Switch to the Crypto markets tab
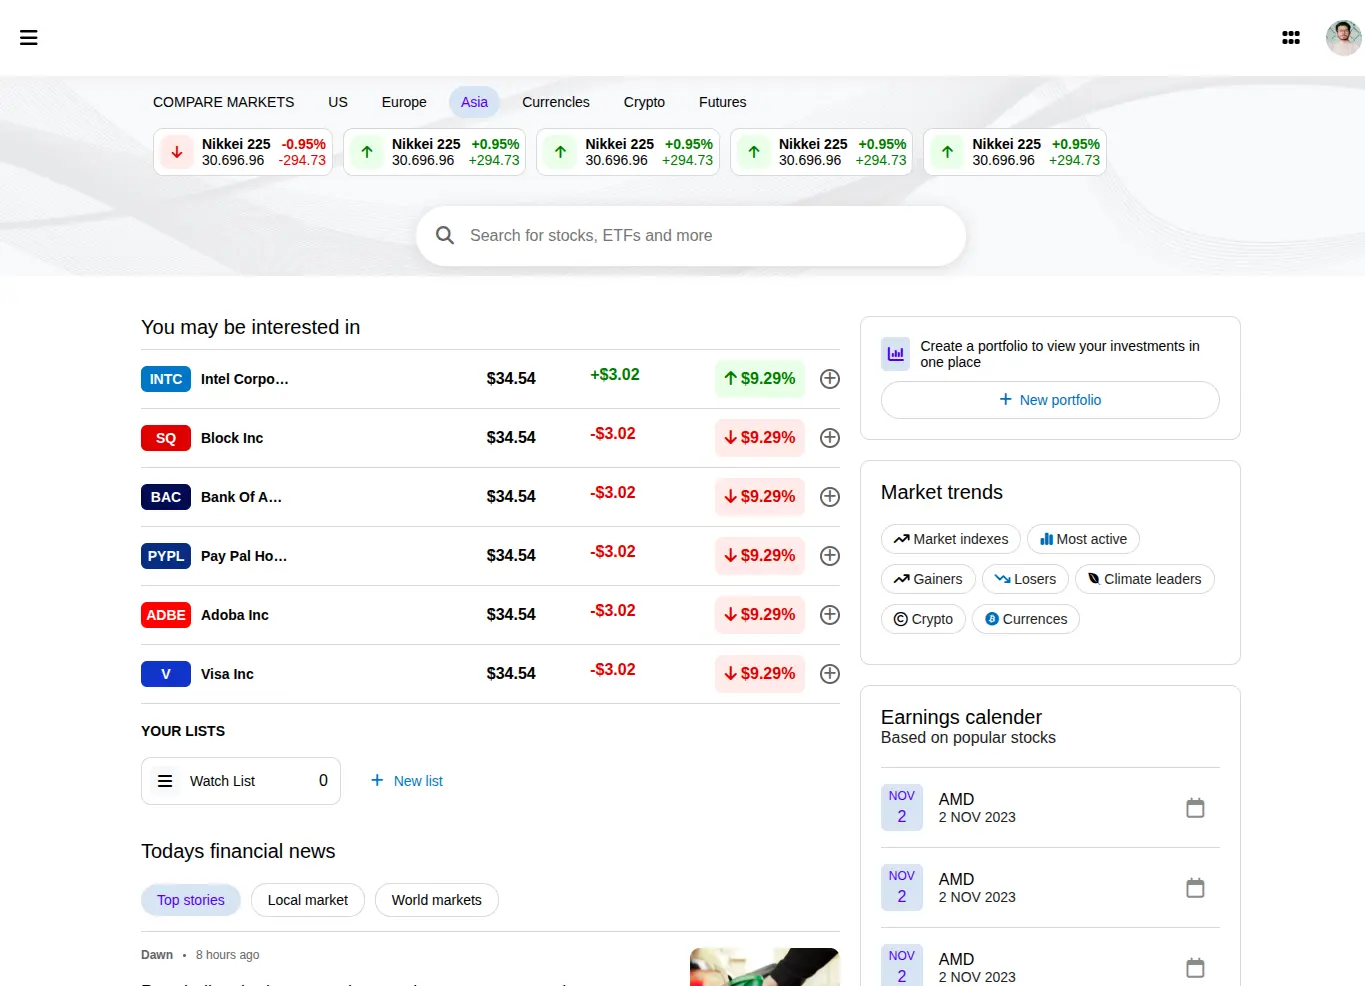1365x986 pixels. [x=644, y=102]
